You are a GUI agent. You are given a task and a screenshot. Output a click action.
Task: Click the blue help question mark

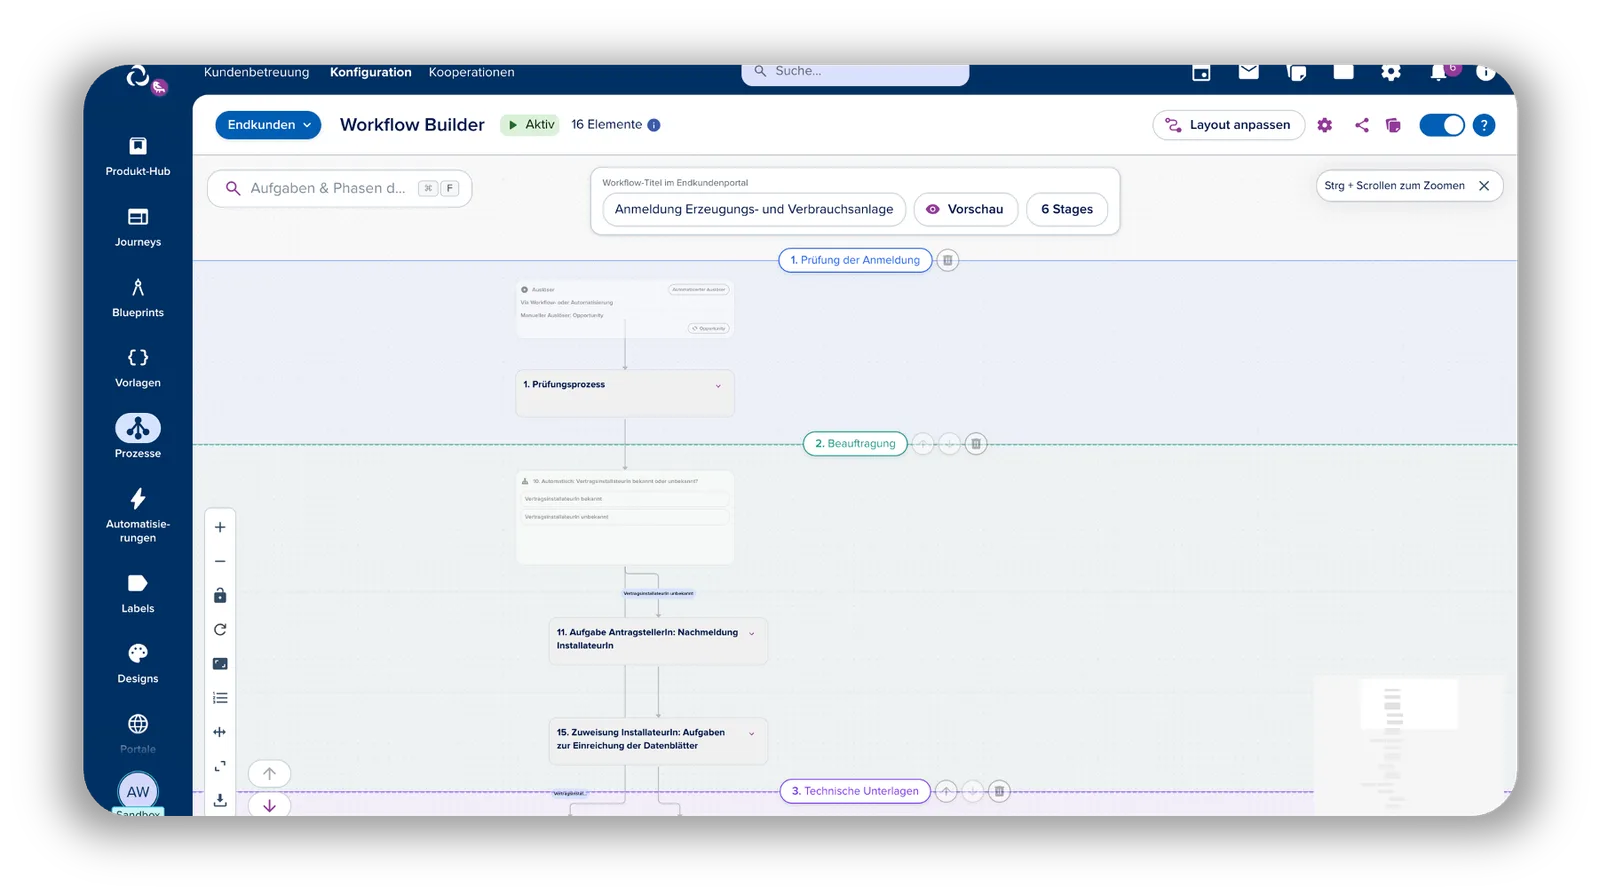tap(1484, 125)
